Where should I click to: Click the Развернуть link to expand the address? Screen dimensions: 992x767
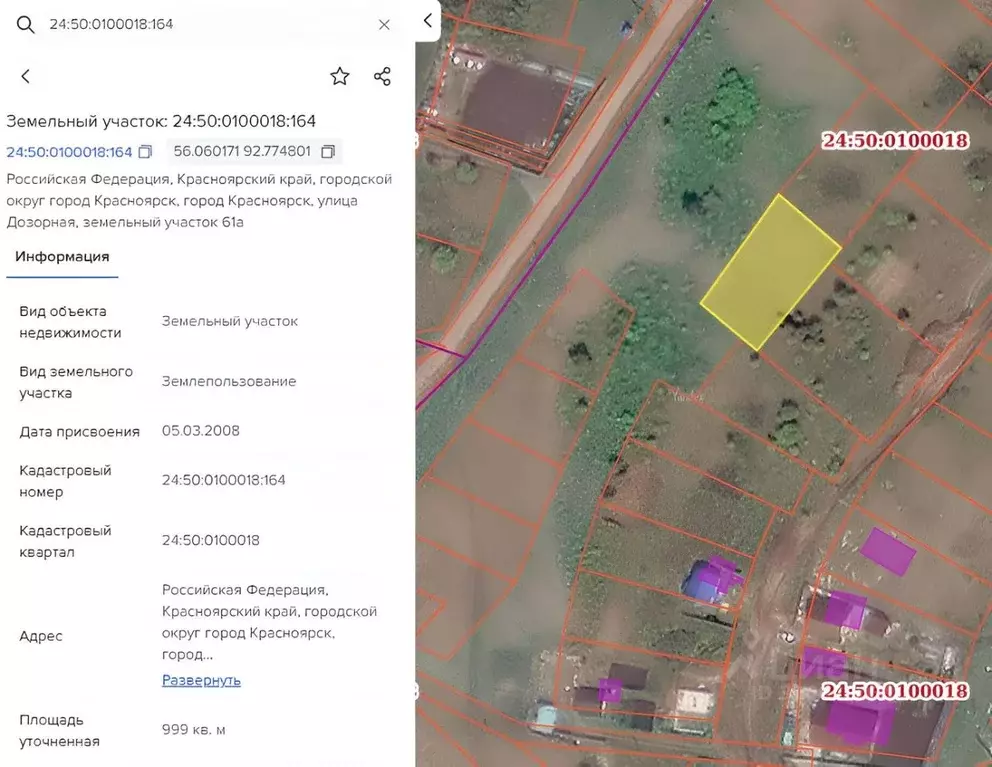[x=202, y=679]
